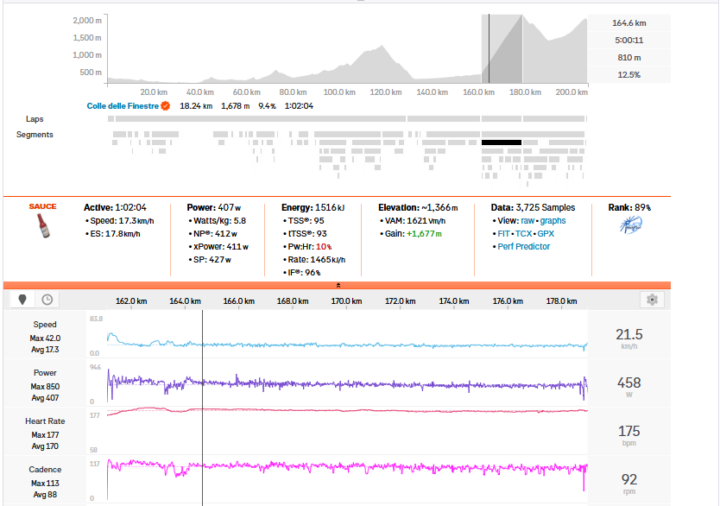Open chart settings gear icon

(652, 299)
